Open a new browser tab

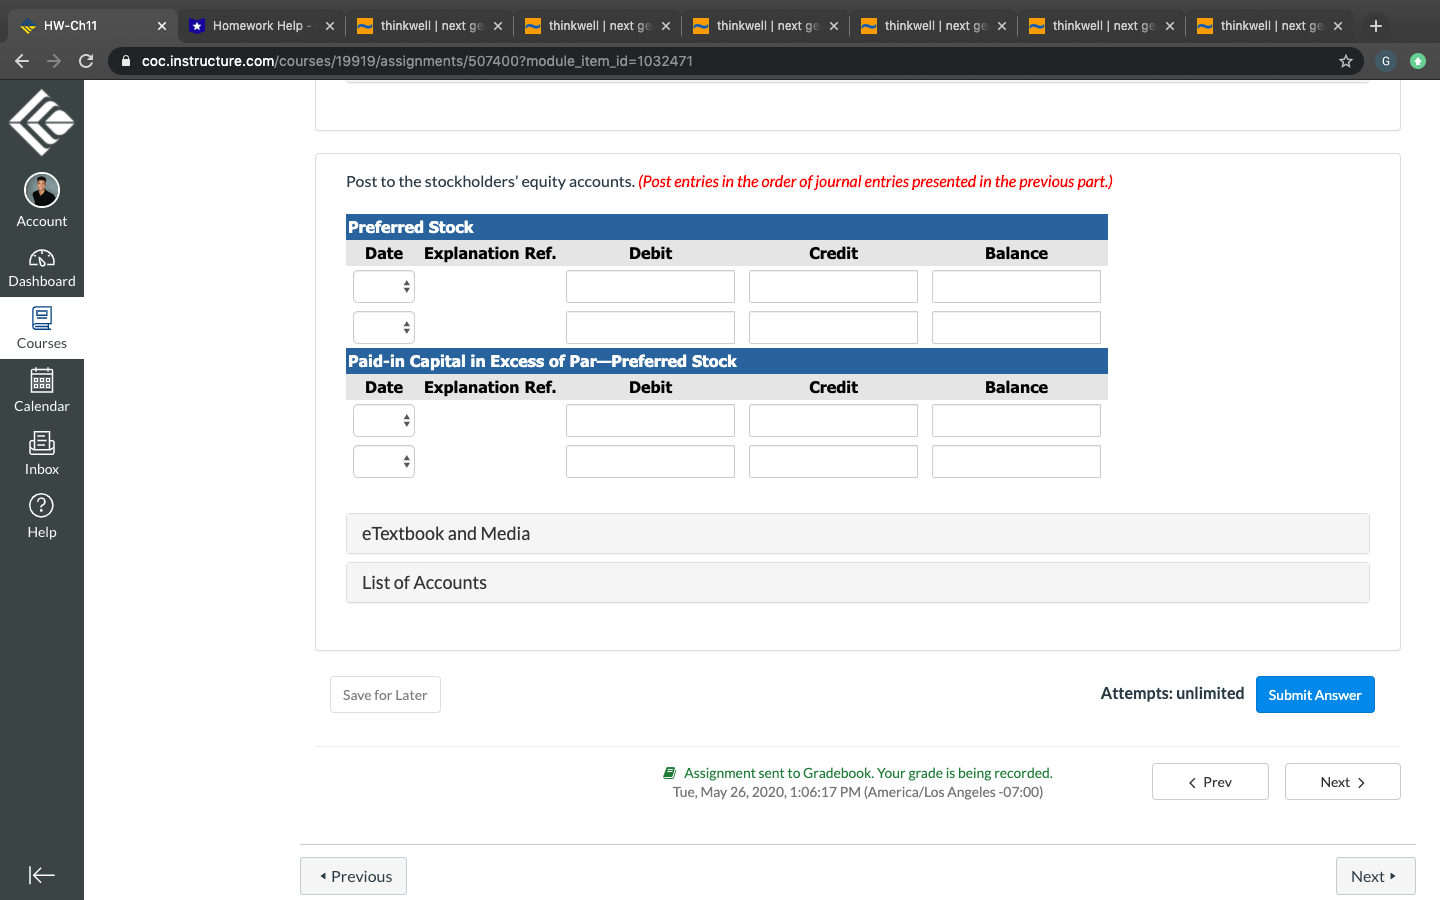(1376, 26)
